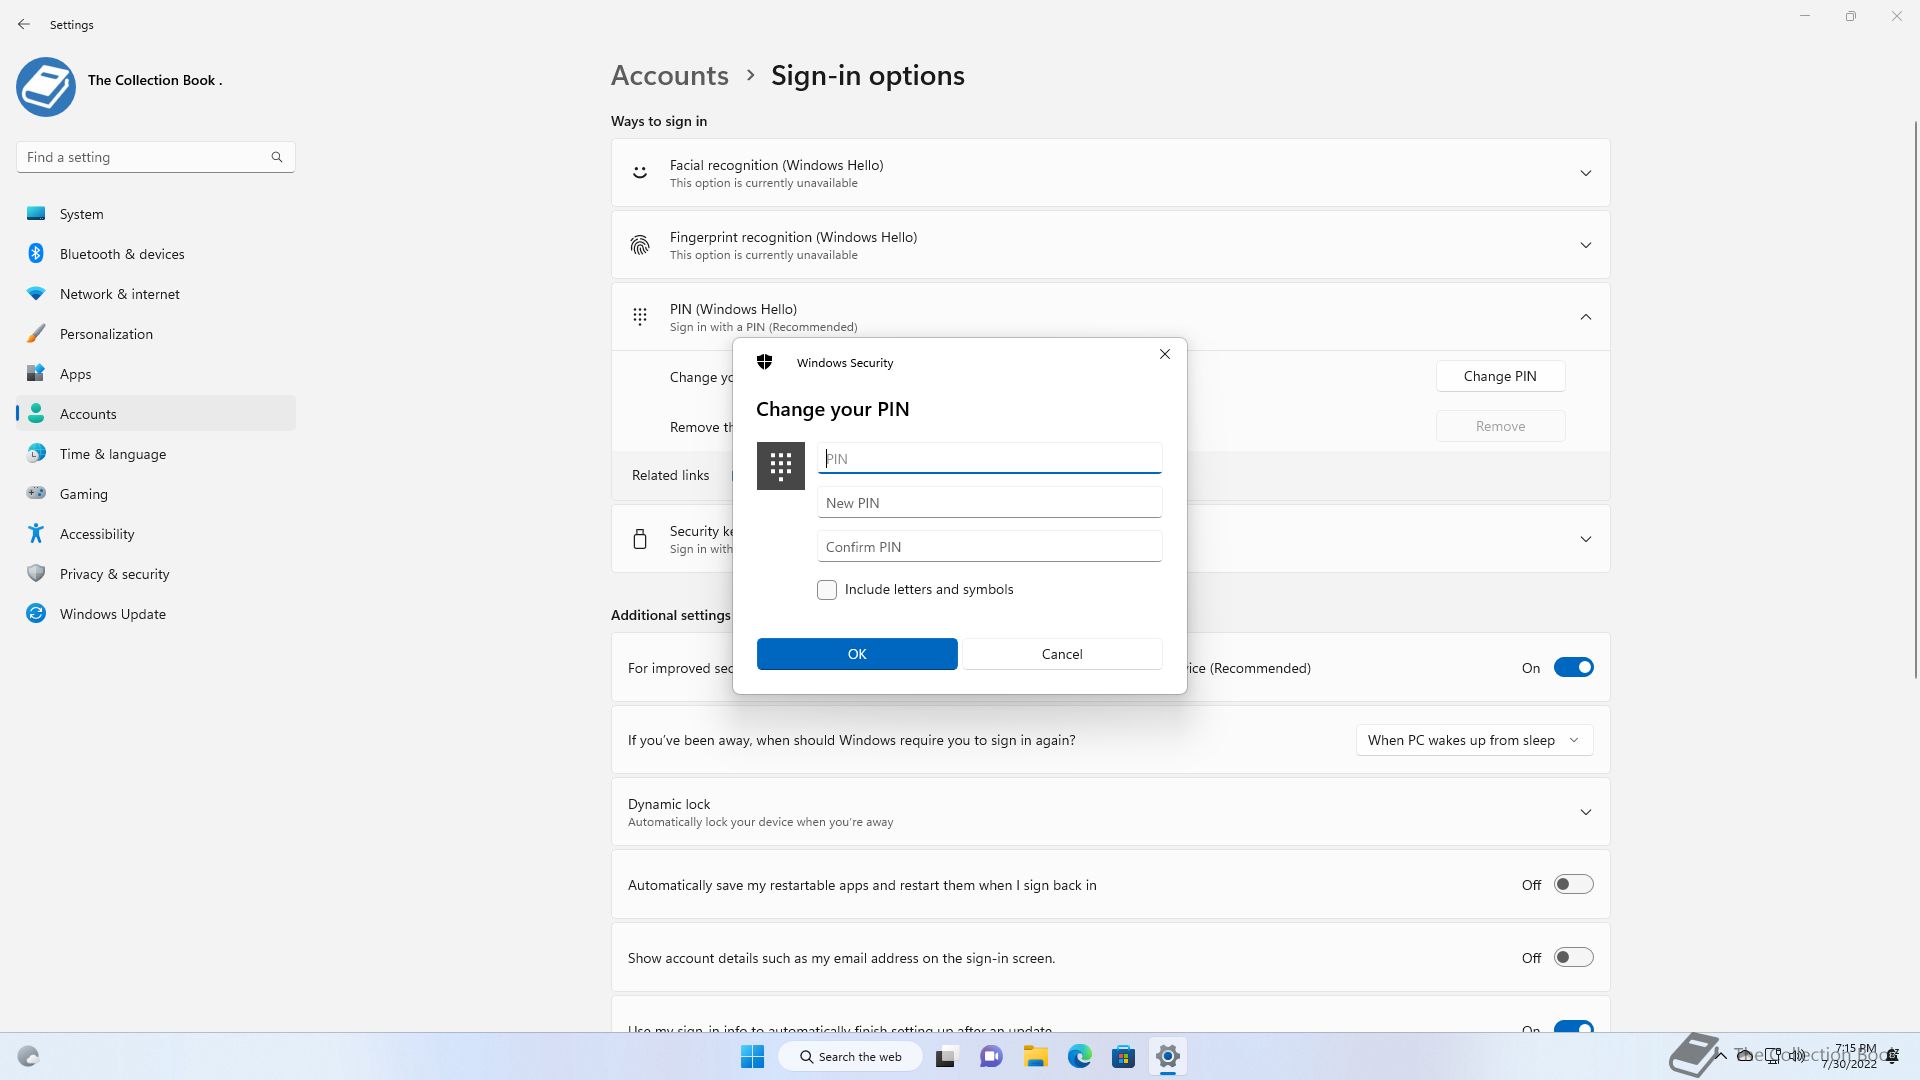The width and height of the screenshot is (1920, 1080).
Task: Open sign-in again timing dropdown
Action: 1474,740
